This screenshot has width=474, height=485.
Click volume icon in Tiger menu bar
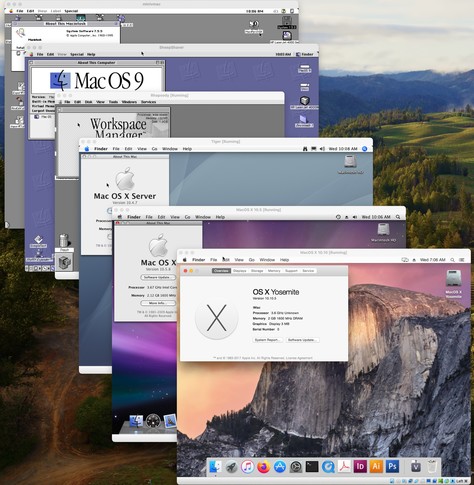(x=322, y=149)
